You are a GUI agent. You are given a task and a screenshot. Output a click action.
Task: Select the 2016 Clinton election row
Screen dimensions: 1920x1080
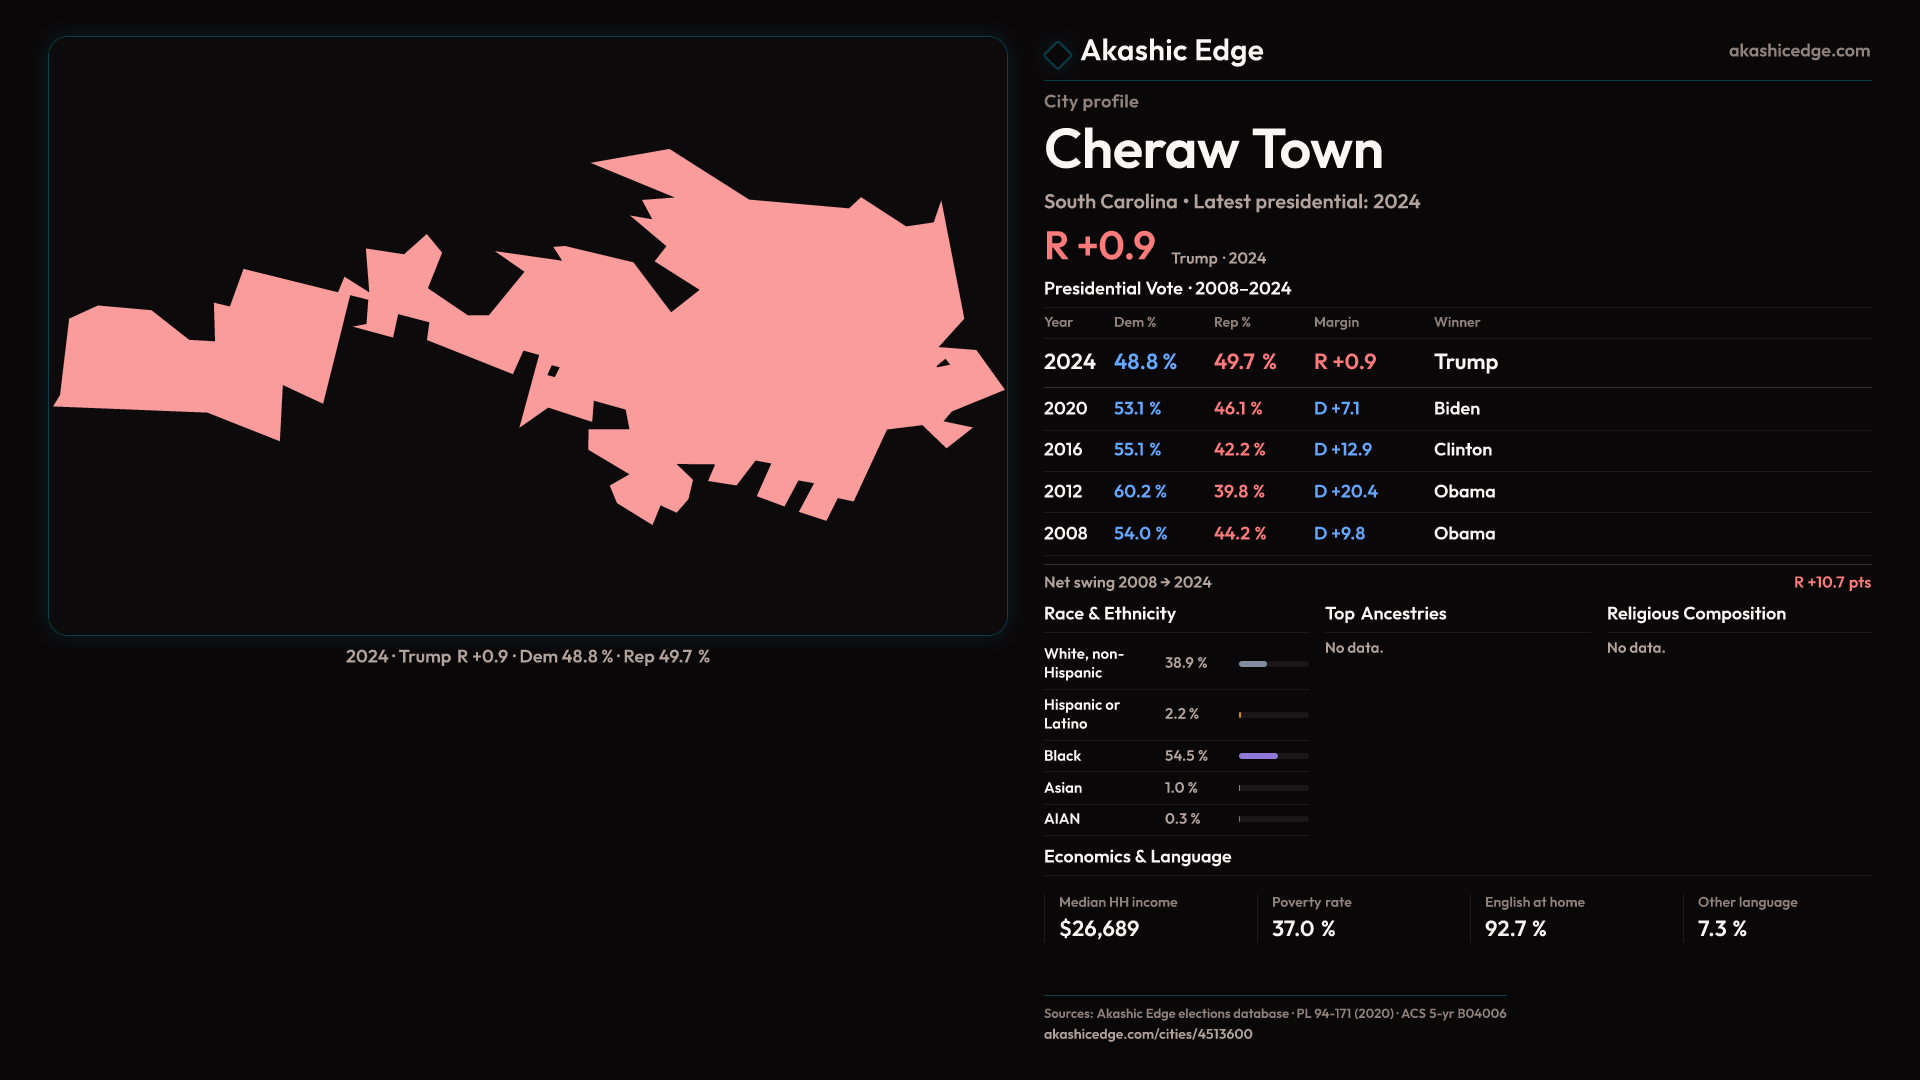click(x=1456, y=450)
